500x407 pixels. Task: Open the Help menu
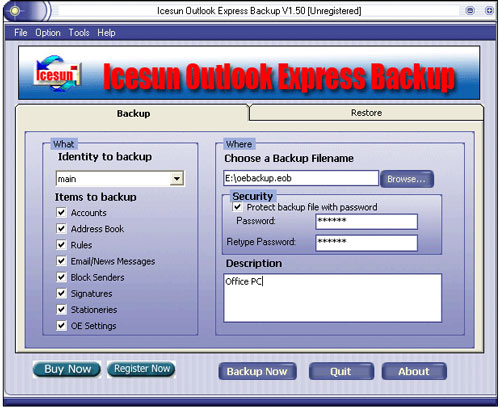(x=106, y=33)
